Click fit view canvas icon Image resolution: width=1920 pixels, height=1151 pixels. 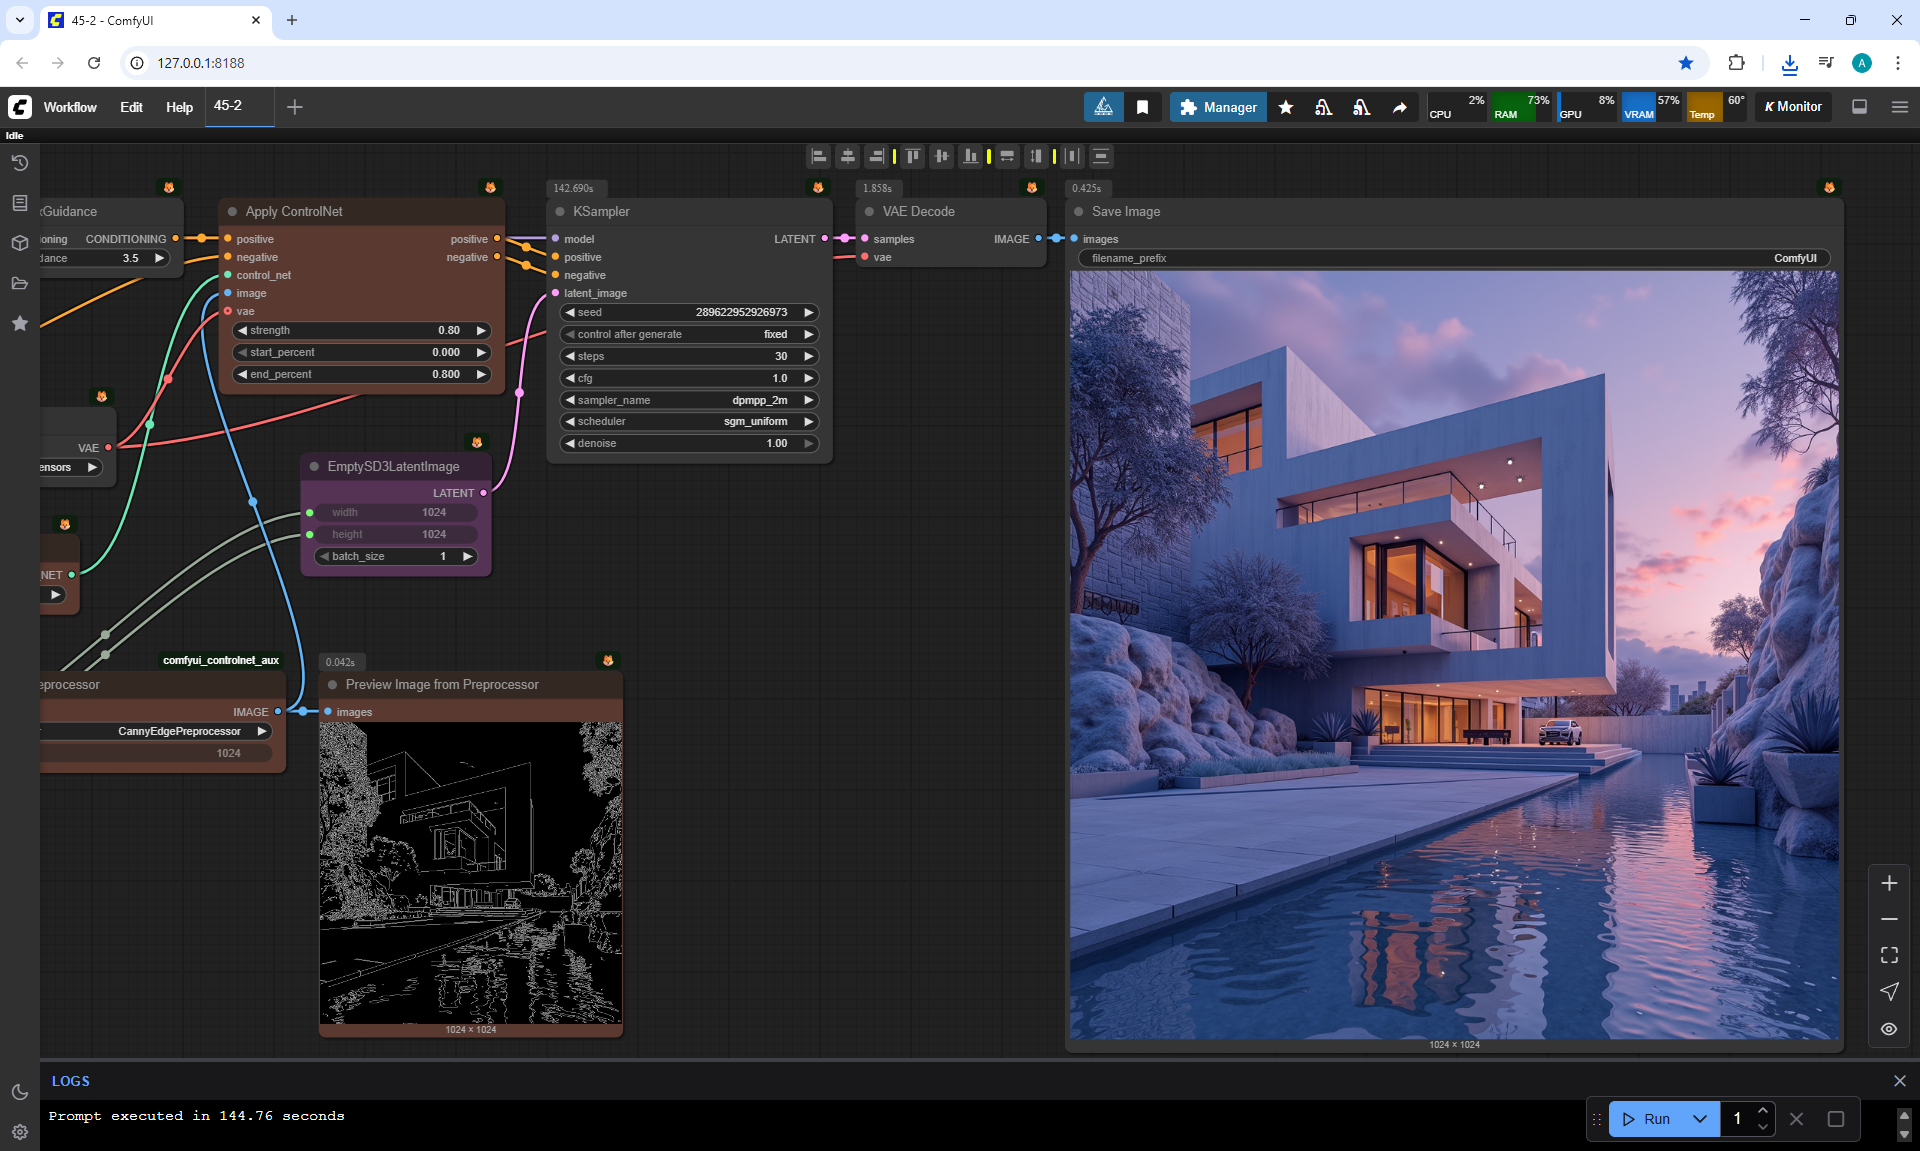point(1889,955)
